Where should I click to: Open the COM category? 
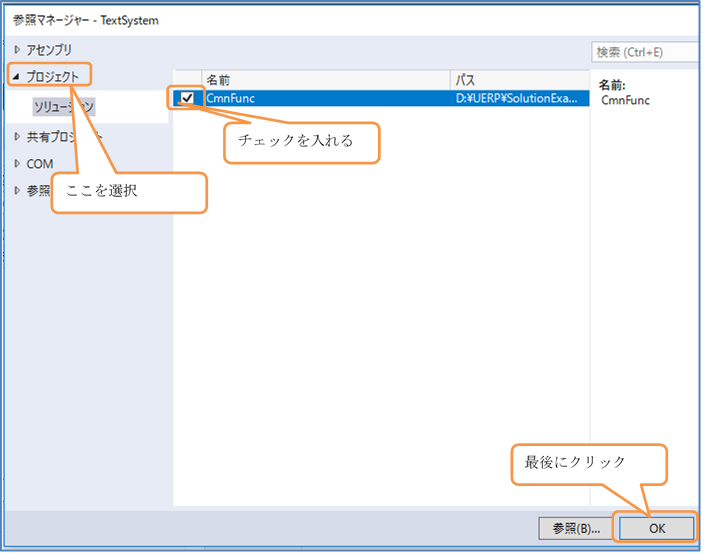(x=40, y=164)
